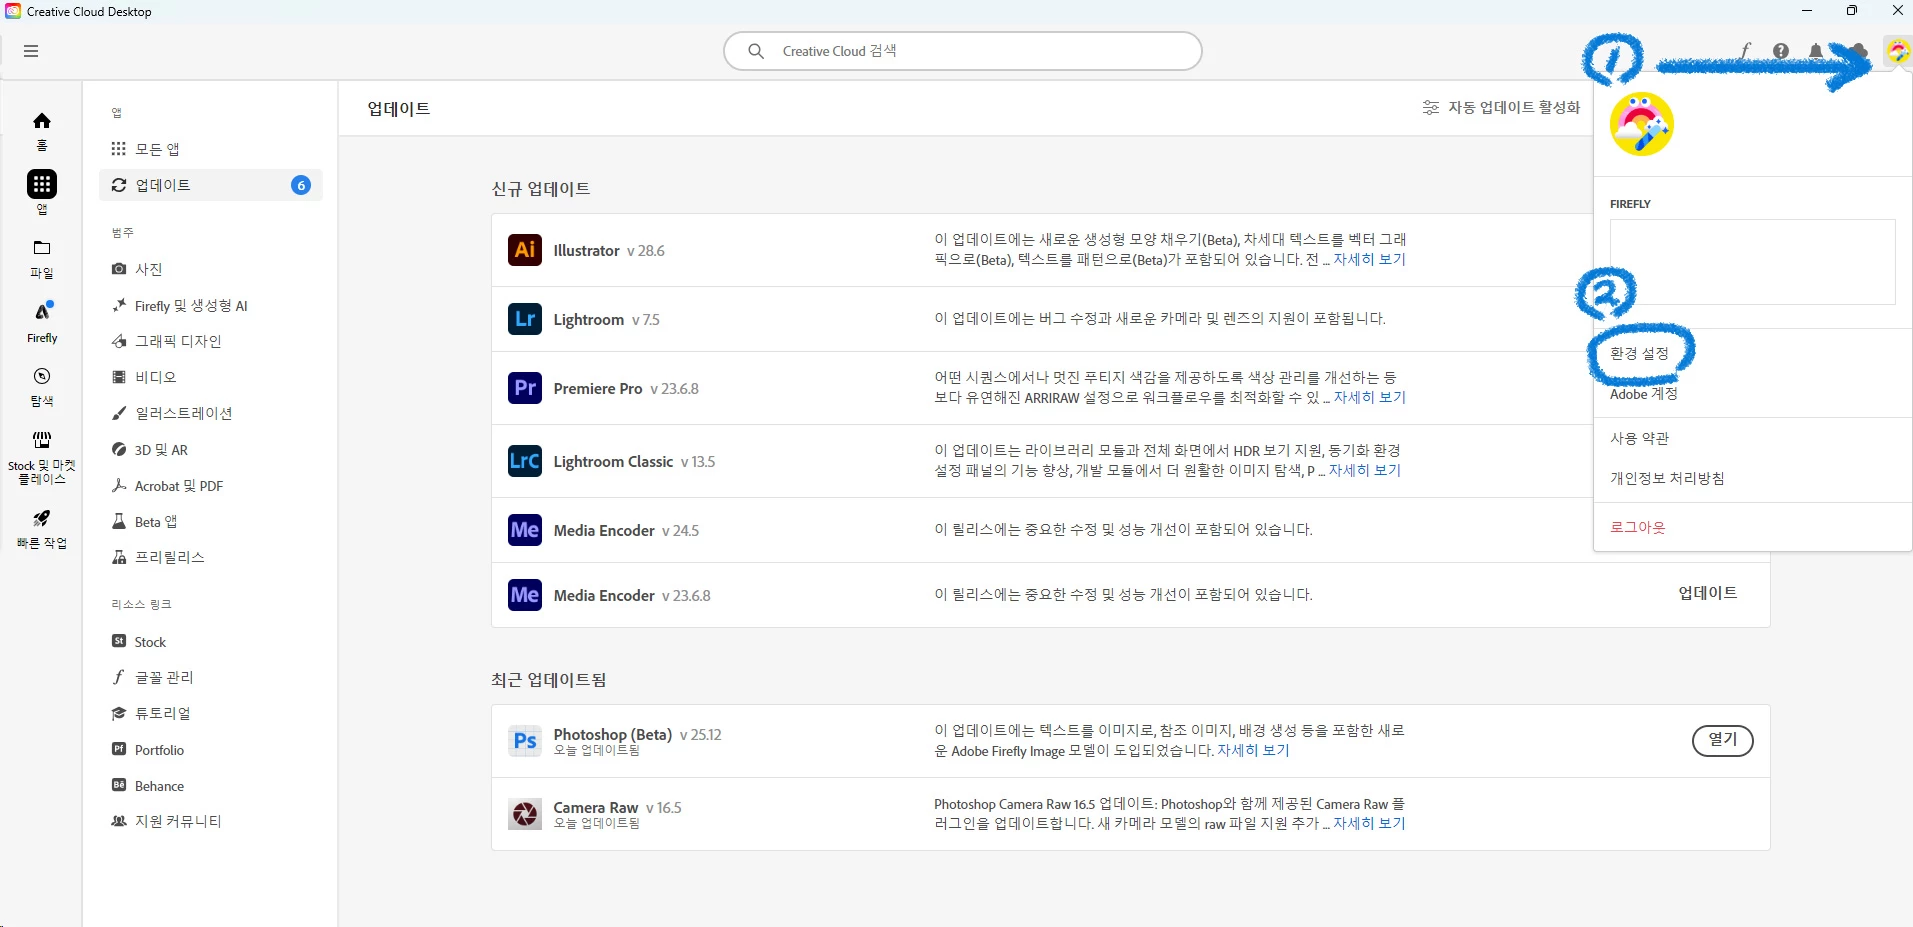The height and width of the screenshot is (927, 1913).
Task: Open 사용 약관 from profile menu
Action: pos(1639,438)
